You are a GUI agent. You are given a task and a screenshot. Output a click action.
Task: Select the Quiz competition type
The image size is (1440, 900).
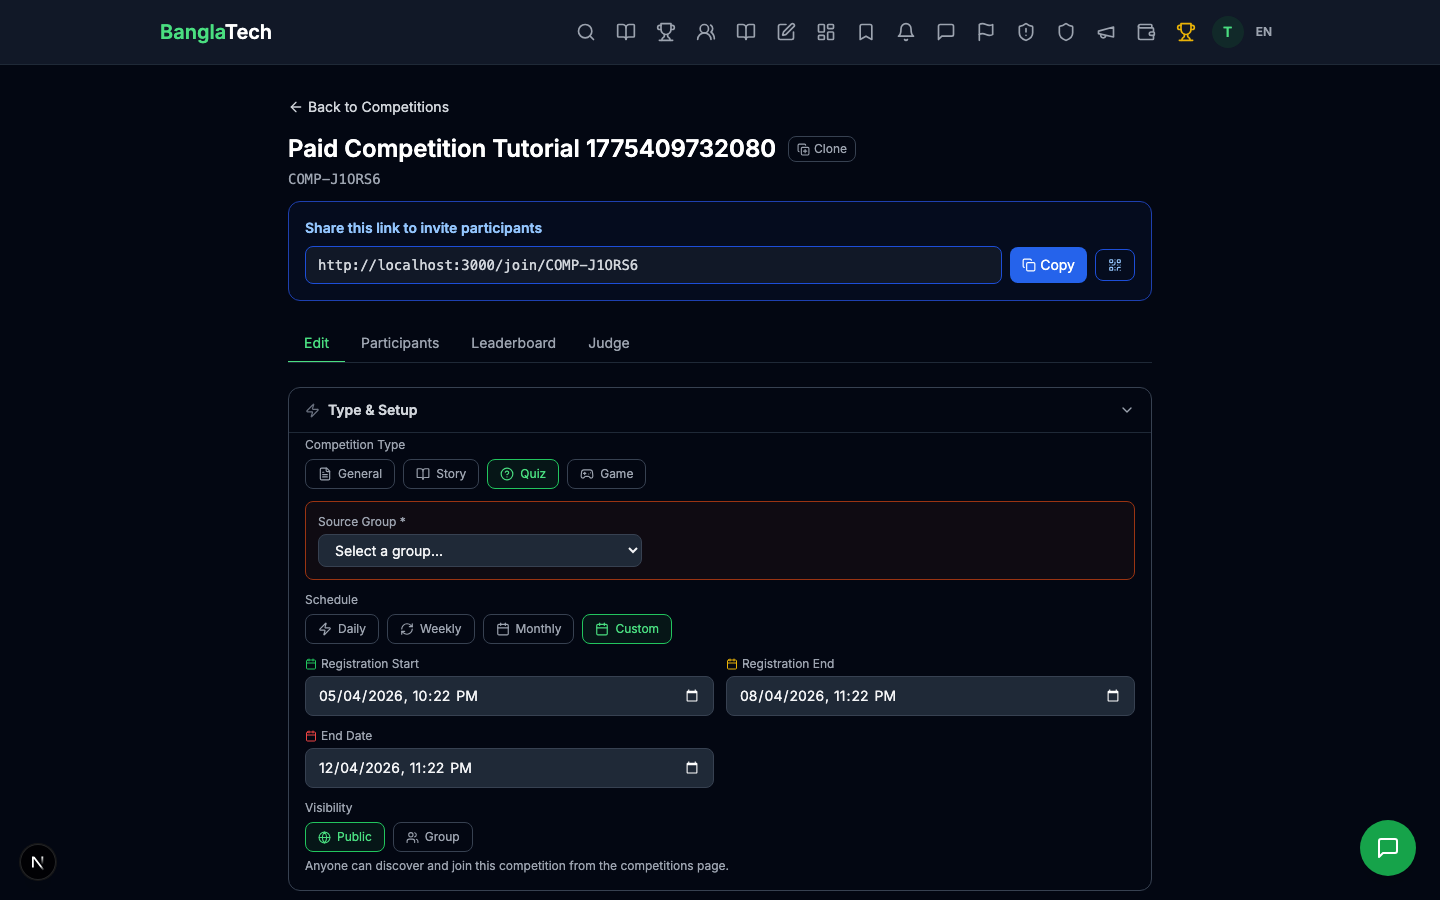click(522, 474)
